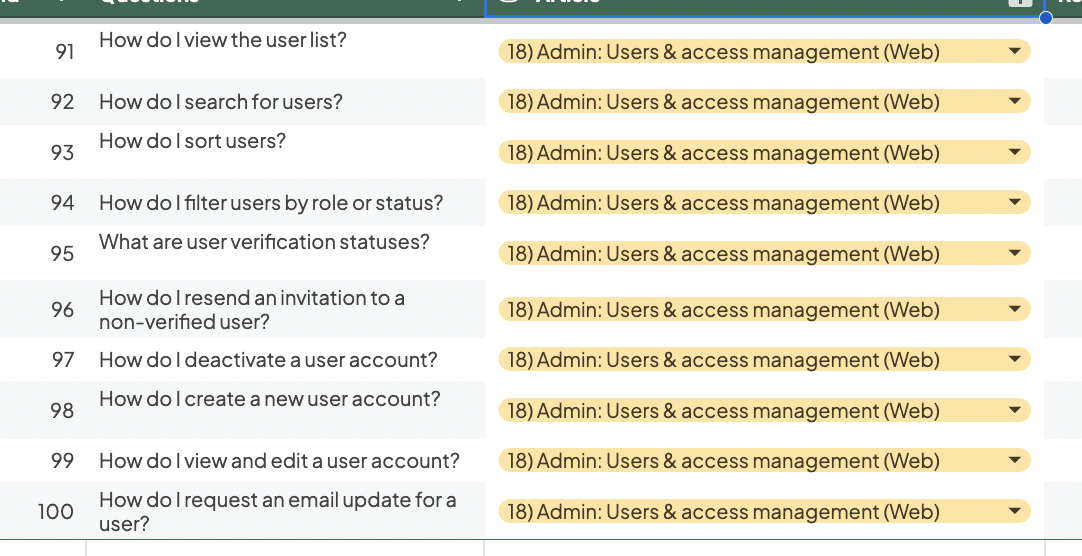The height and width of the screenshot is (556, 1082).
Task: Click the "How do I deactivate a user account?" cell
Action: click(x=286, y=359)
